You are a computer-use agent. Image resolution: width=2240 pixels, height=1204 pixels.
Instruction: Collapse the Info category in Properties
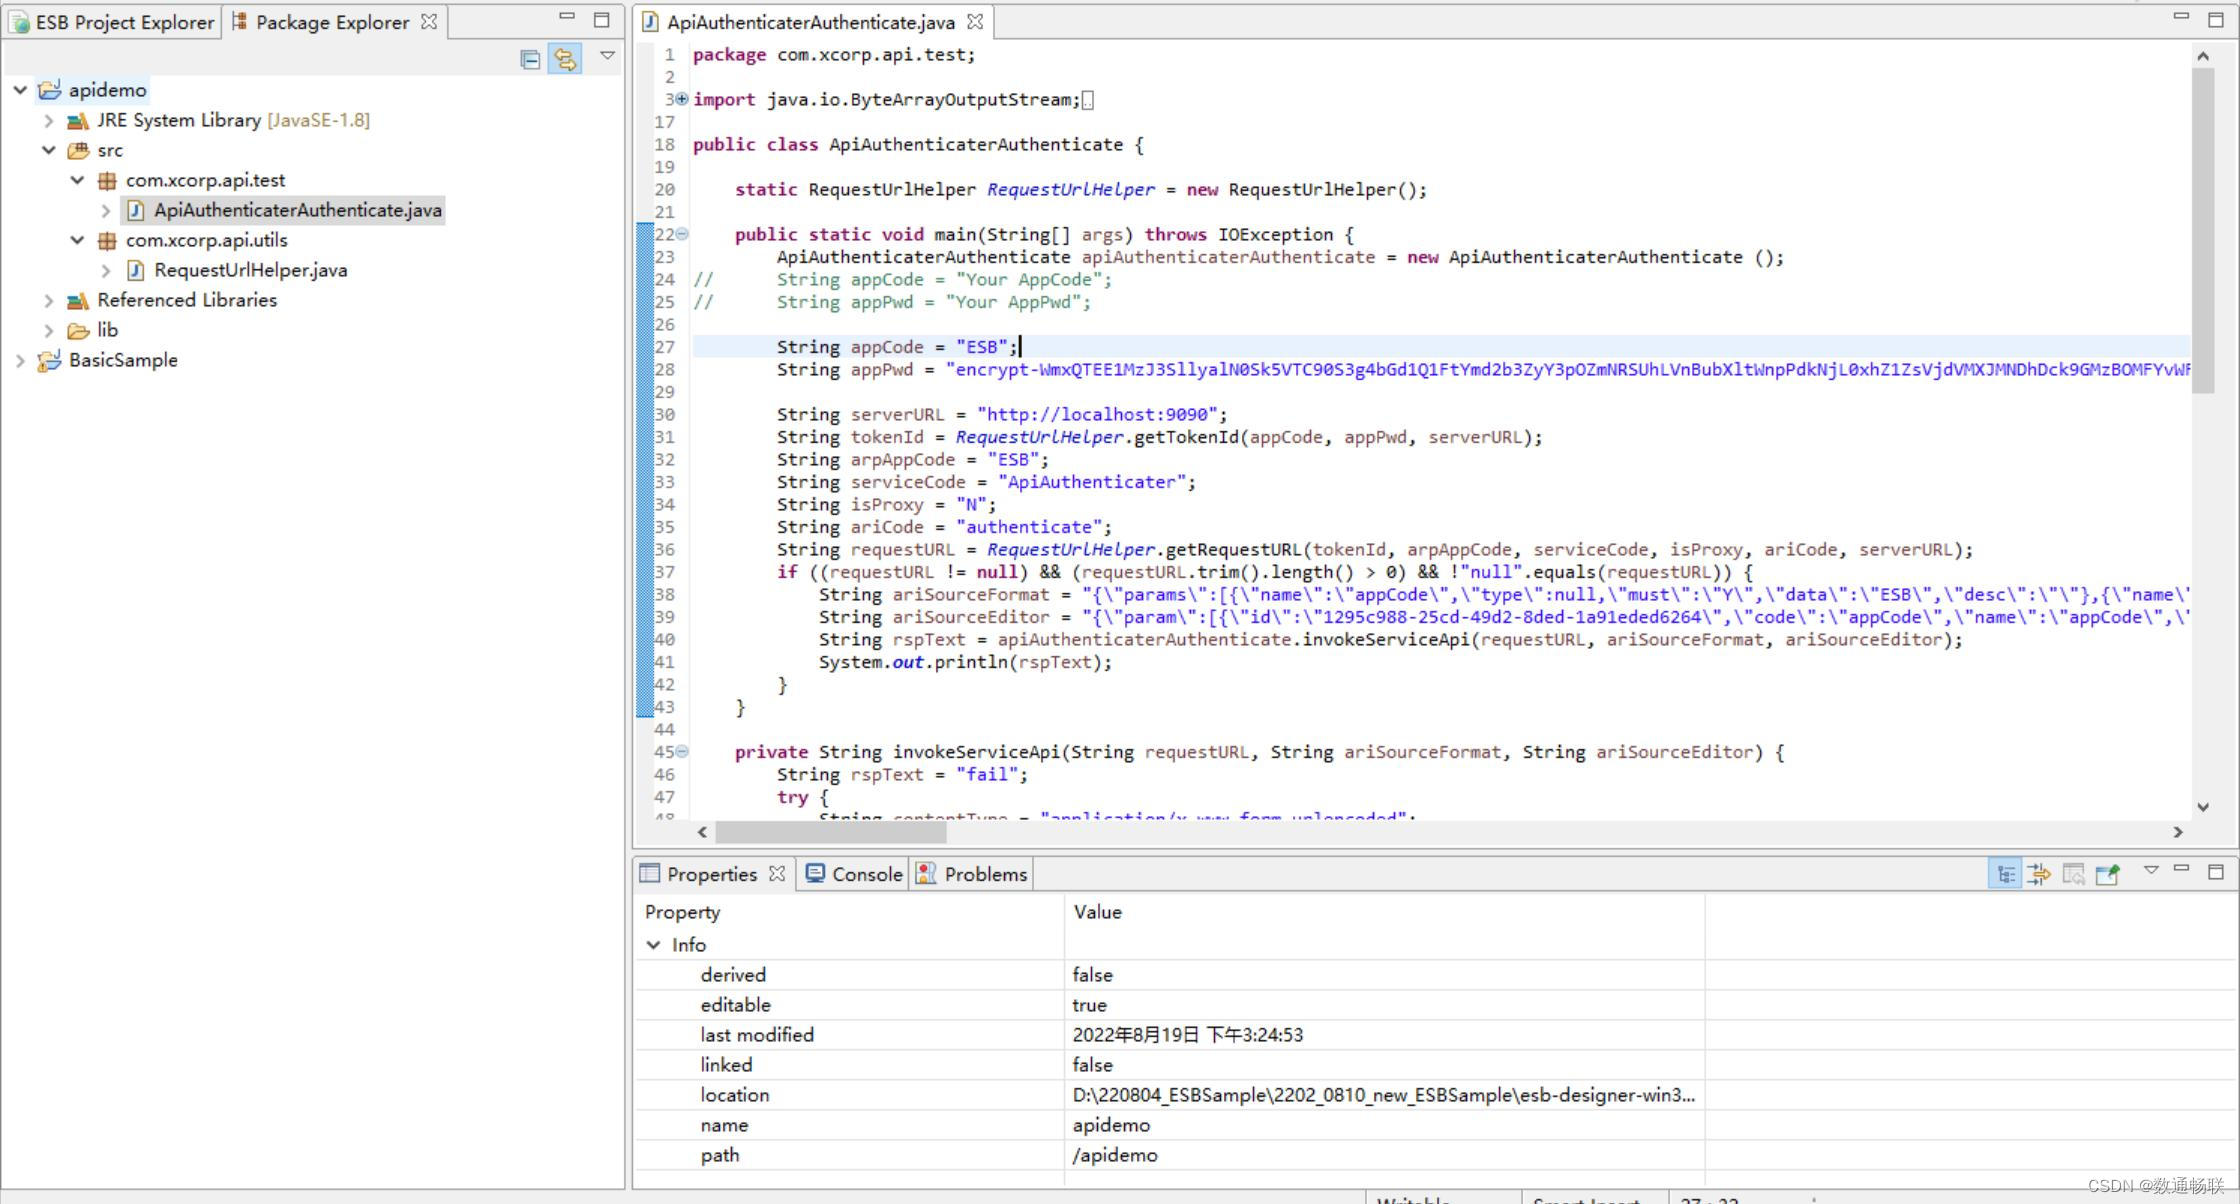pos(653,945)
